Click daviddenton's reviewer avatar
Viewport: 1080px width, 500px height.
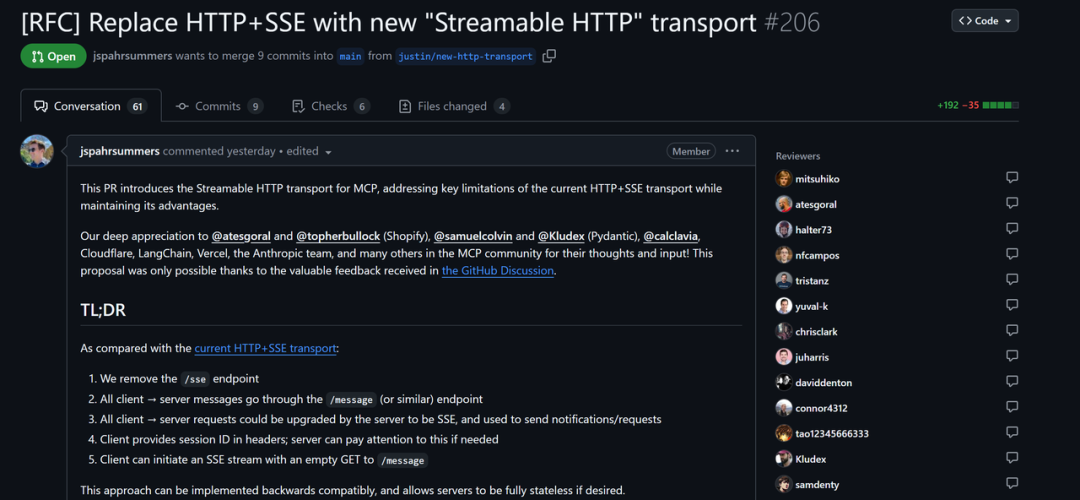click(784, 382)
